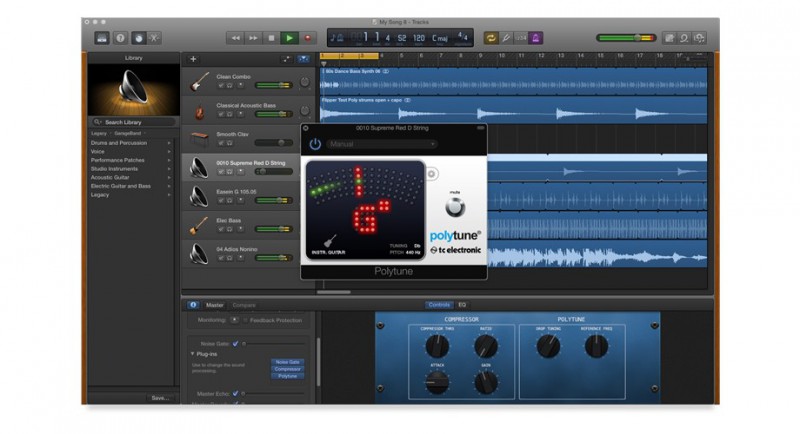Select the Classical Acoustic Bass track icon

click(x=199, y=111)
